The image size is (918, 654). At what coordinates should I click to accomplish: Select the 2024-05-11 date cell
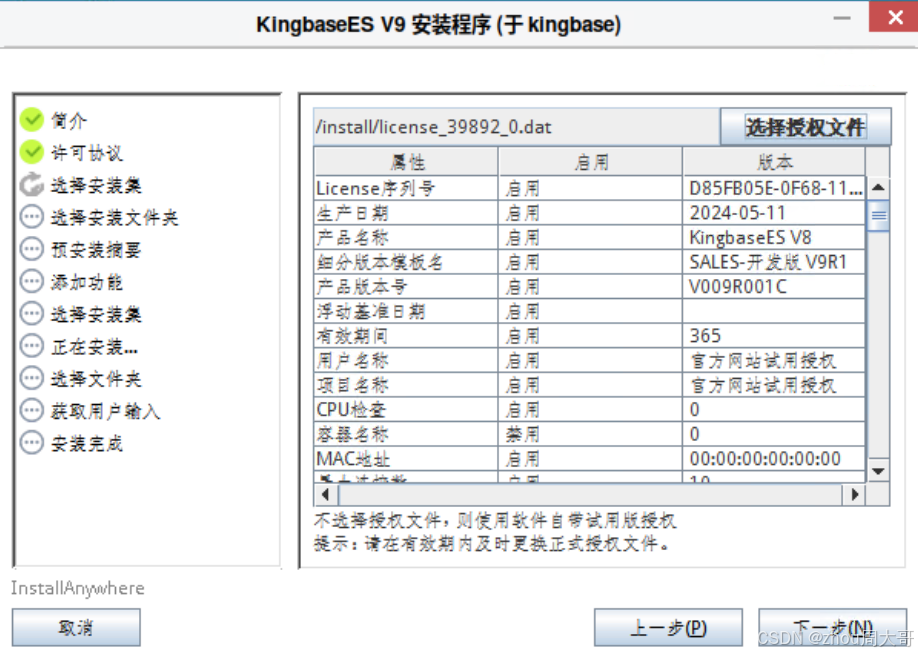[x=774, y=213]
